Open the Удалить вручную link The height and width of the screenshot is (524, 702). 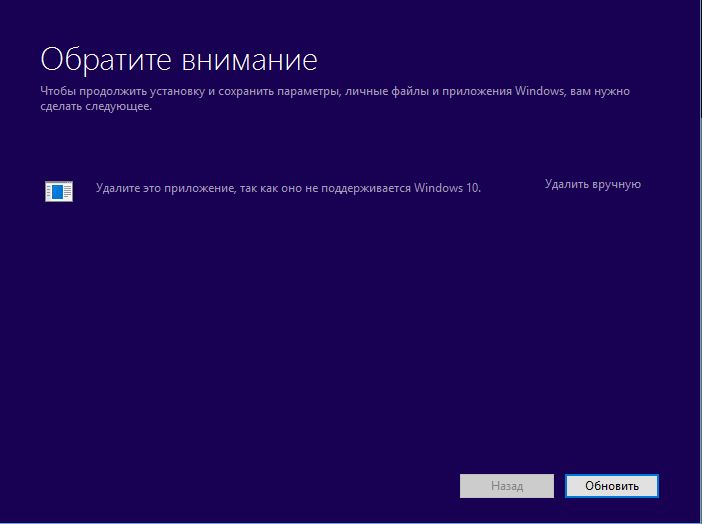593,185
